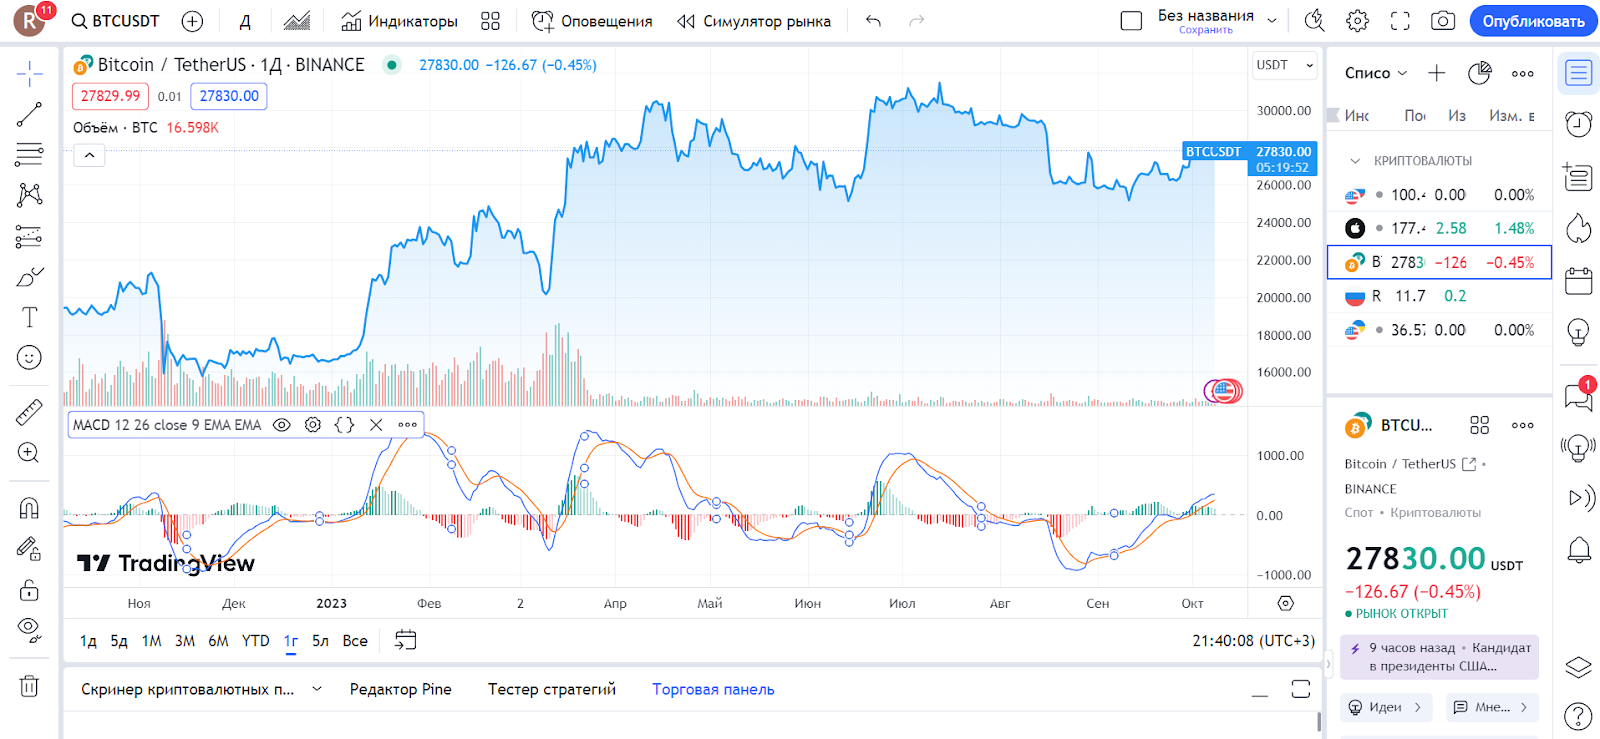Select the ruler measure tool
The height and width of the screenshot is (739, 1600).
(x=29, y=412)
